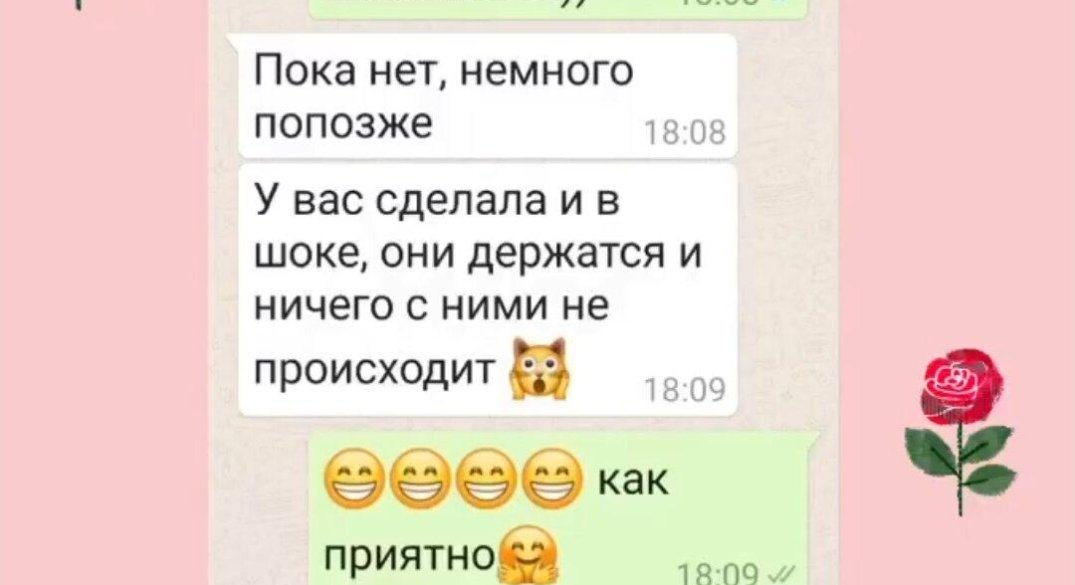Click the word 'попозже' in first message
Image resolution: width=1075 pixels, height=585 pixels.
[x=343, y=123]
